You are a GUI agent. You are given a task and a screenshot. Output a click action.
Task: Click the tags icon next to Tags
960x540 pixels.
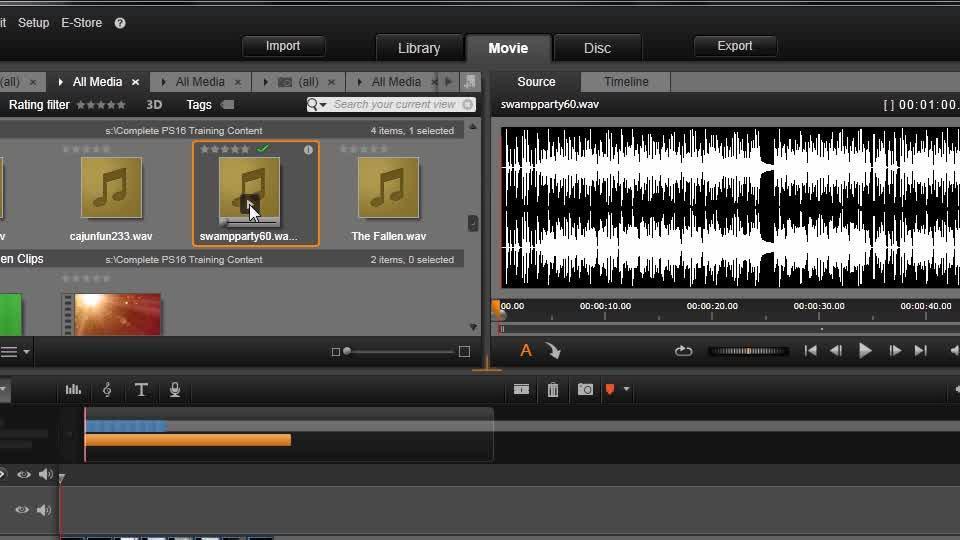pyautogui.click(x=227, y=105)
